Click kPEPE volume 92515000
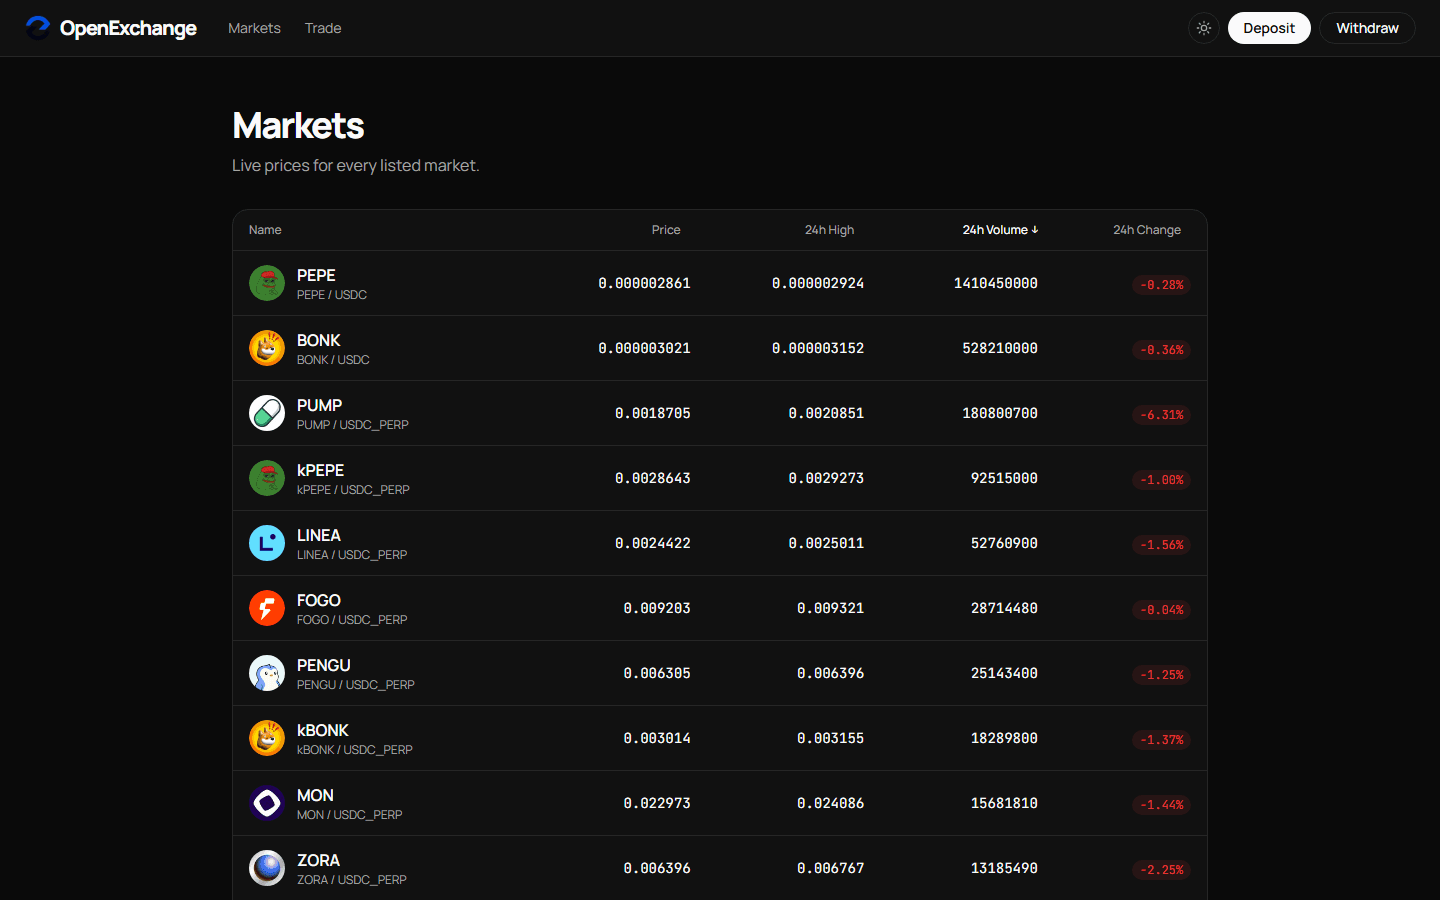The width and height of the screenshot is (1440, 900). pos(1004,479)
